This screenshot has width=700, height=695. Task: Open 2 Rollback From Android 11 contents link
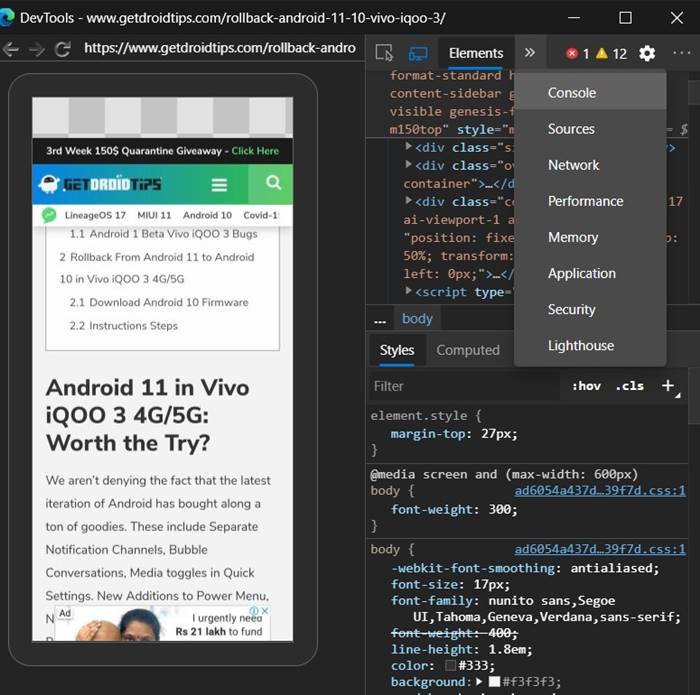157,268
